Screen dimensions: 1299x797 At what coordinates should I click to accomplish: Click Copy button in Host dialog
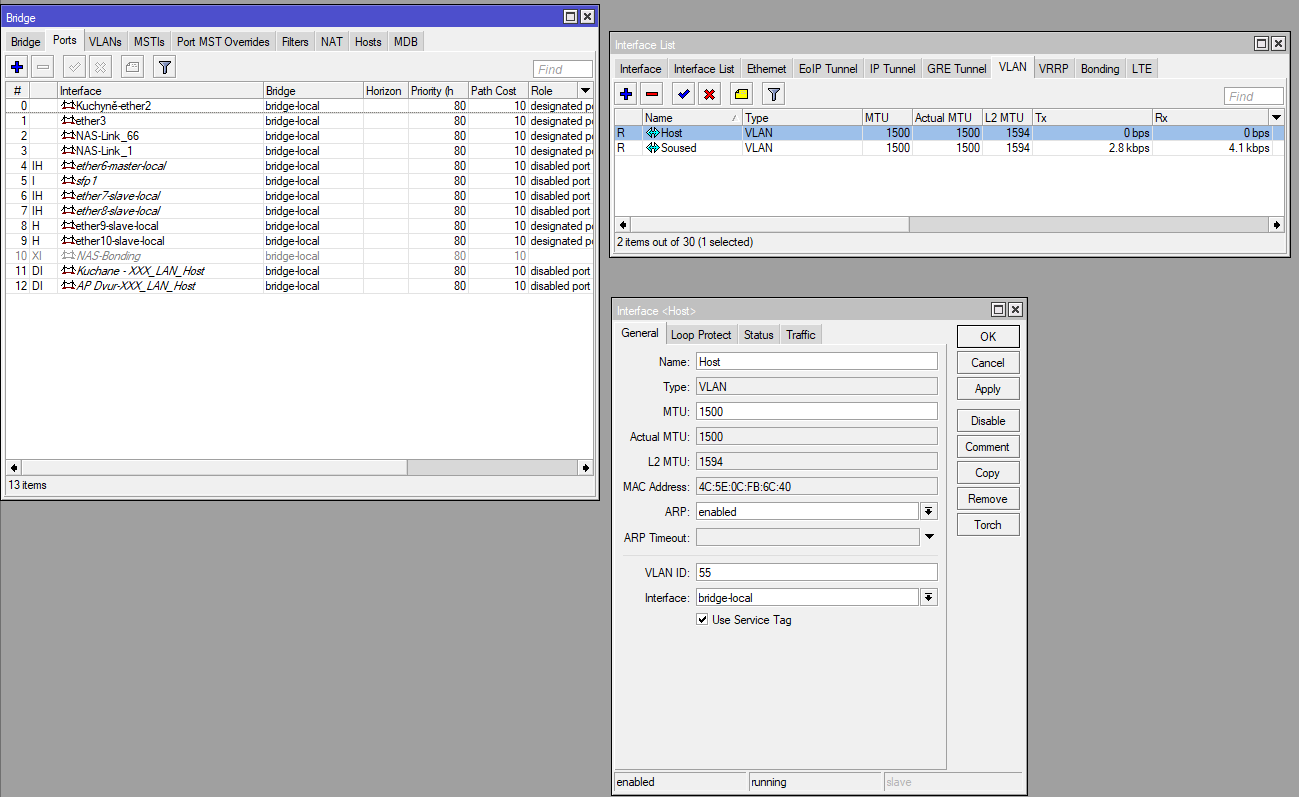coord(988,473)
